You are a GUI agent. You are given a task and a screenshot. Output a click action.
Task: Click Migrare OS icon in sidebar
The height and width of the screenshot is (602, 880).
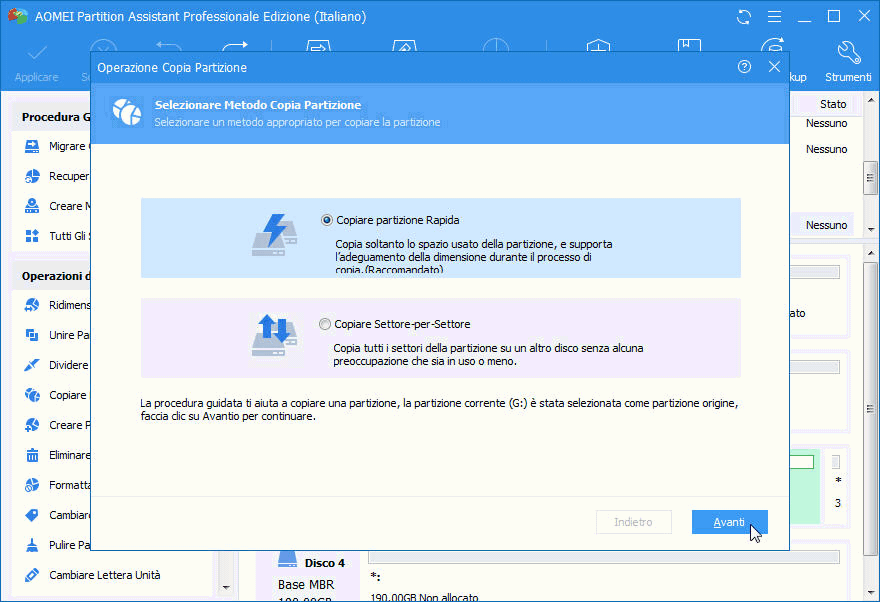point(32,146)
